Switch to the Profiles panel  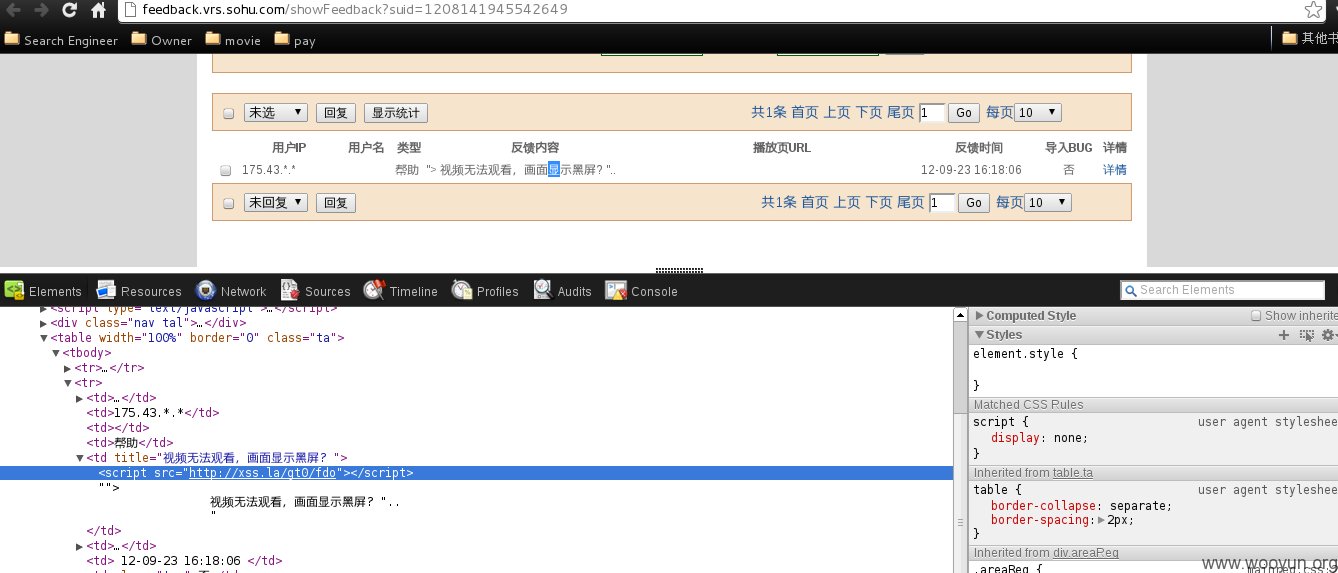point(485,291)
